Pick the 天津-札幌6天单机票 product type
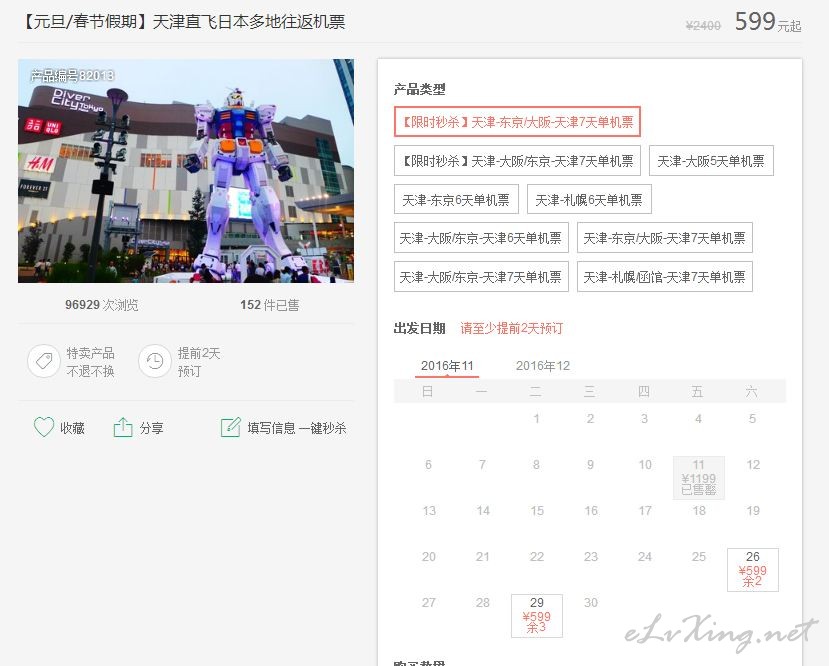Viewport: 829px width, 666px height. [x=589, y=199]
